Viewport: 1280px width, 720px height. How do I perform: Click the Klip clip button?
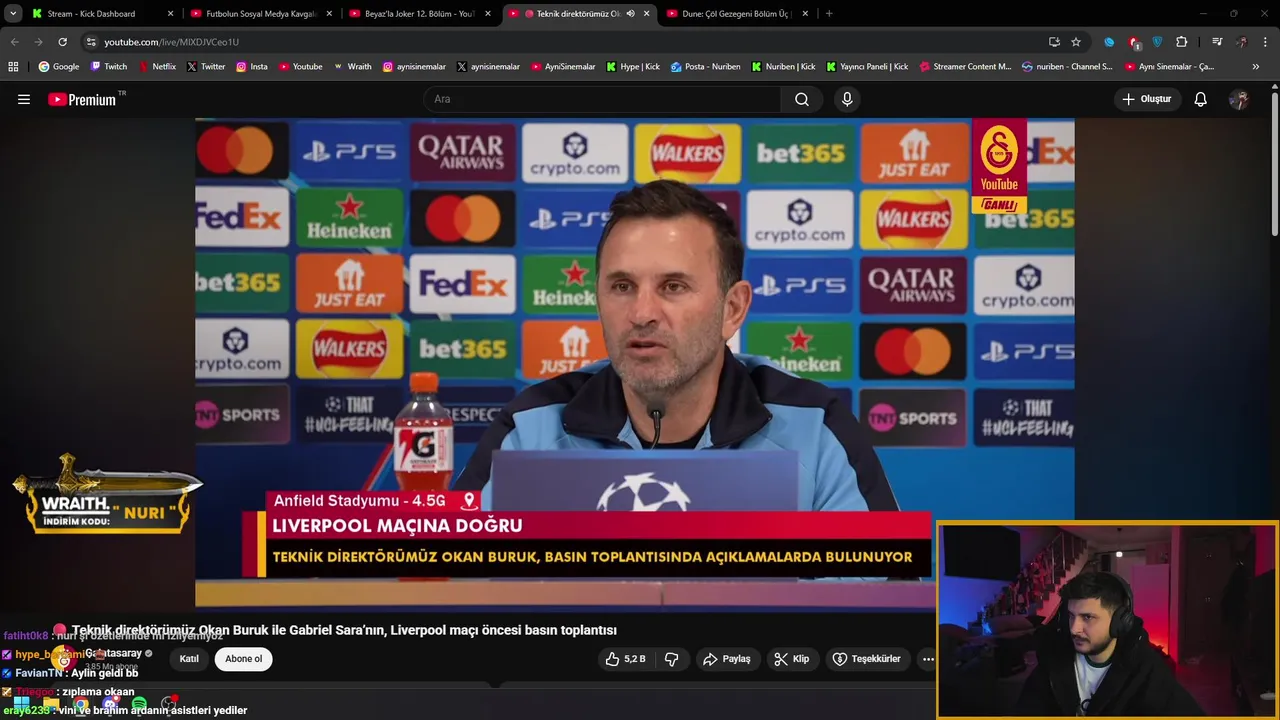click(x=792, y=659)
